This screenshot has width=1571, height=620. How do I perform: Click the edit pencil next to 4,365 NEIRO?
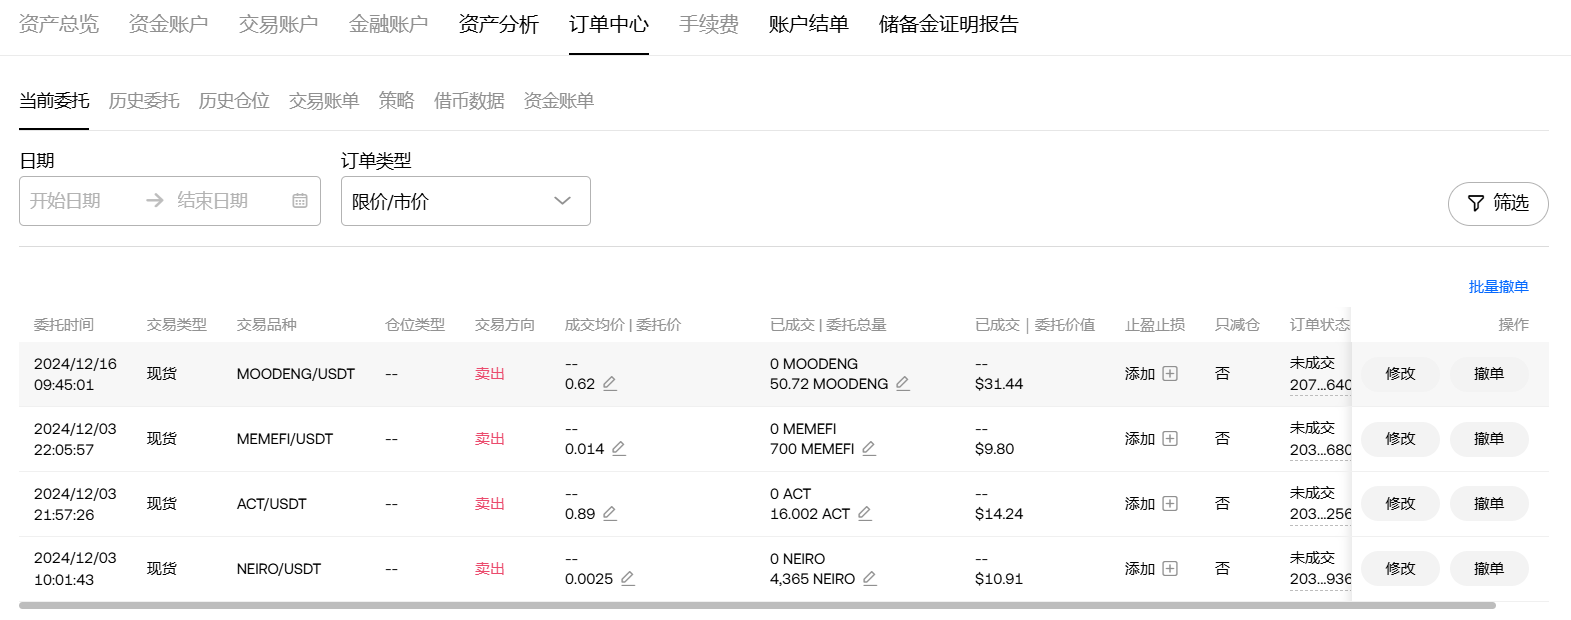pos(870,579)
